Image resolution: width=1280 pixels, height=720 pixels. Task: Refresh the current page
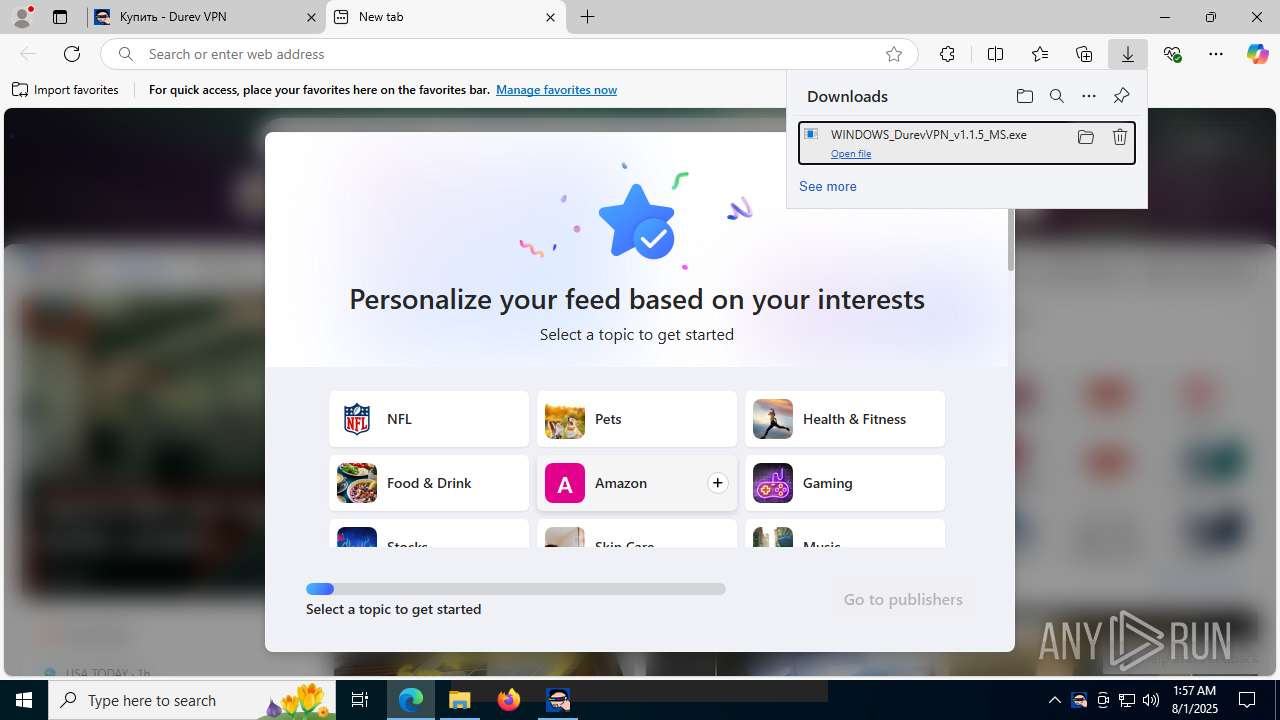click(x=72, y=54)
